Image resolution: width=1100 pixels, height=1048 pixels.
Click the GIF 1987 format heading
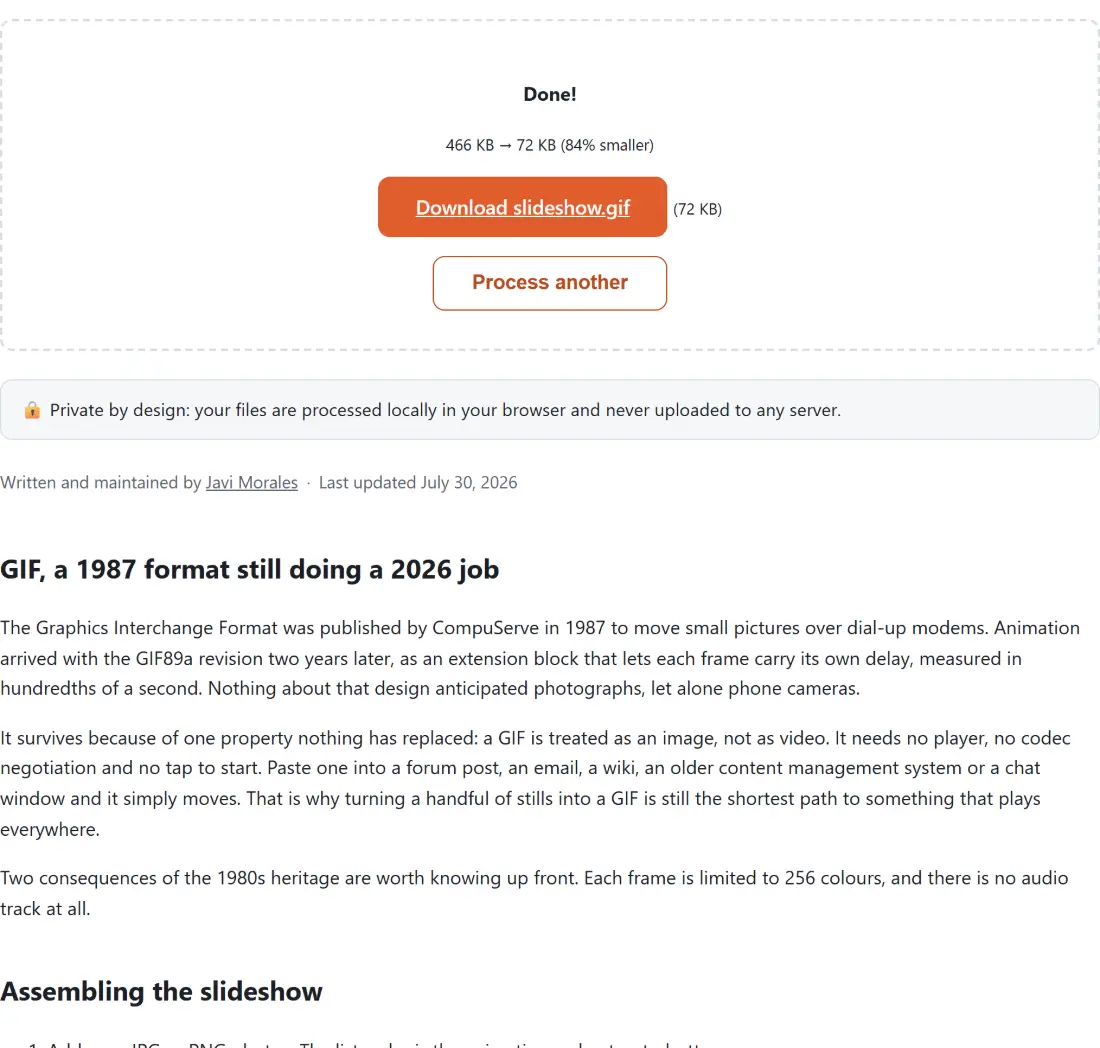pyautogui.click(x=249, y=570)
